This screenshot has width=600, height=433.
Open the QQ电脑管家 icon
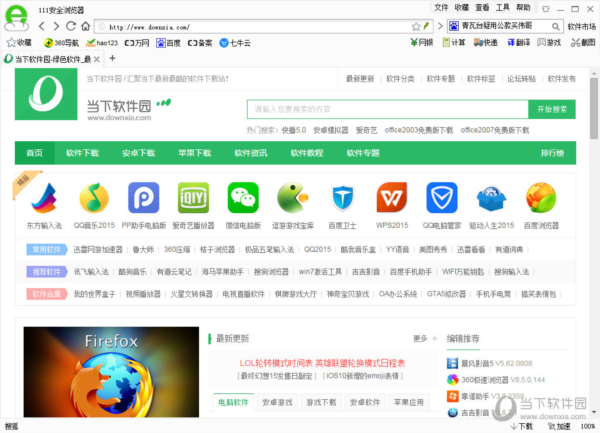click(x=442, y=198)
